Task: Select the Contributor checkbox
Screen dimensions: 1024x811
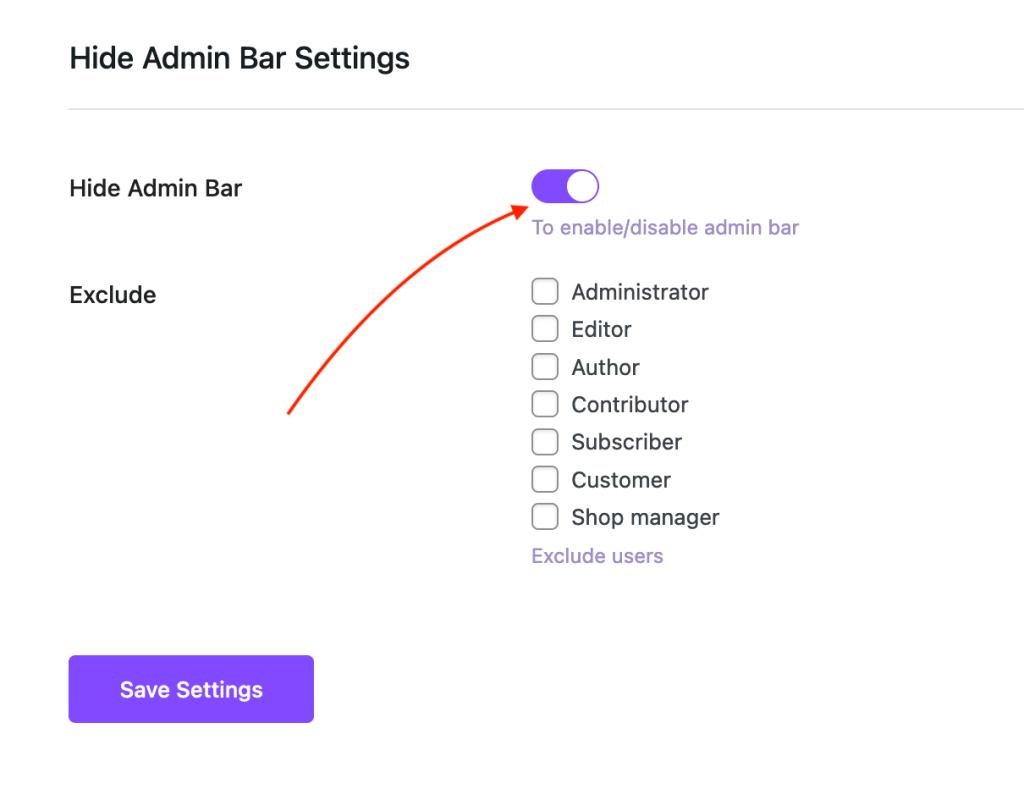Action: click(545, 404)
